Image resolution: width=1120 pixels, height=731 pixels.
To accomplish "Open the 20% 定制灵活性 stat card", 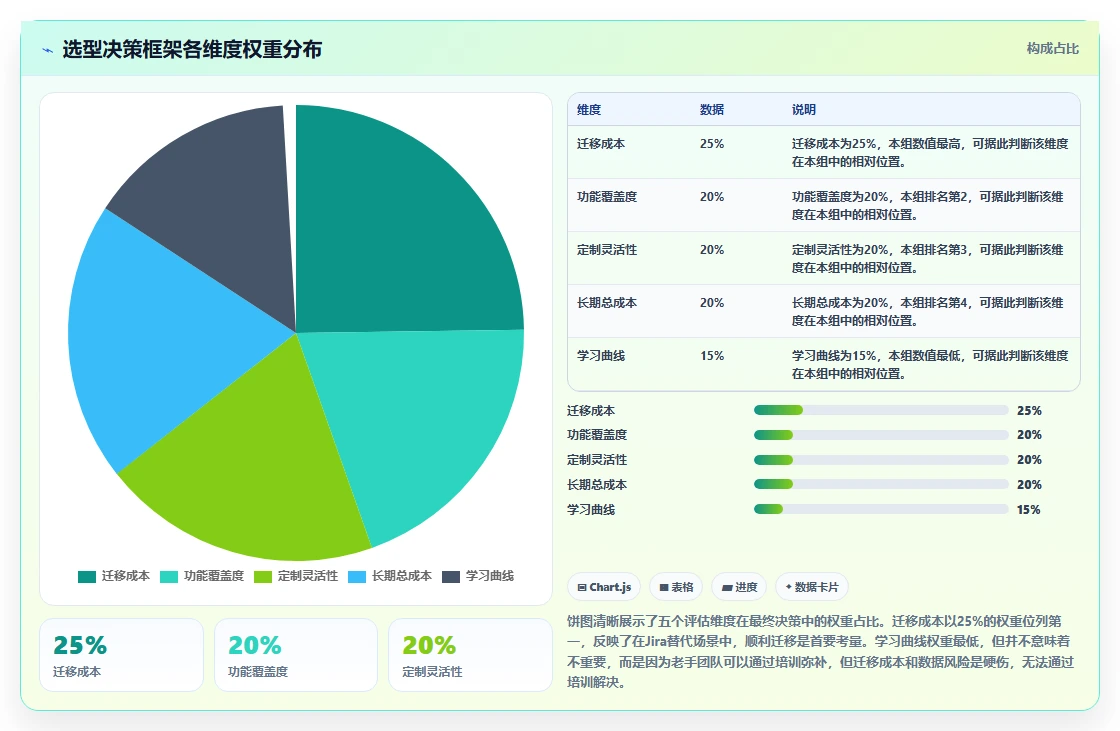I will [x=470, y=655].
